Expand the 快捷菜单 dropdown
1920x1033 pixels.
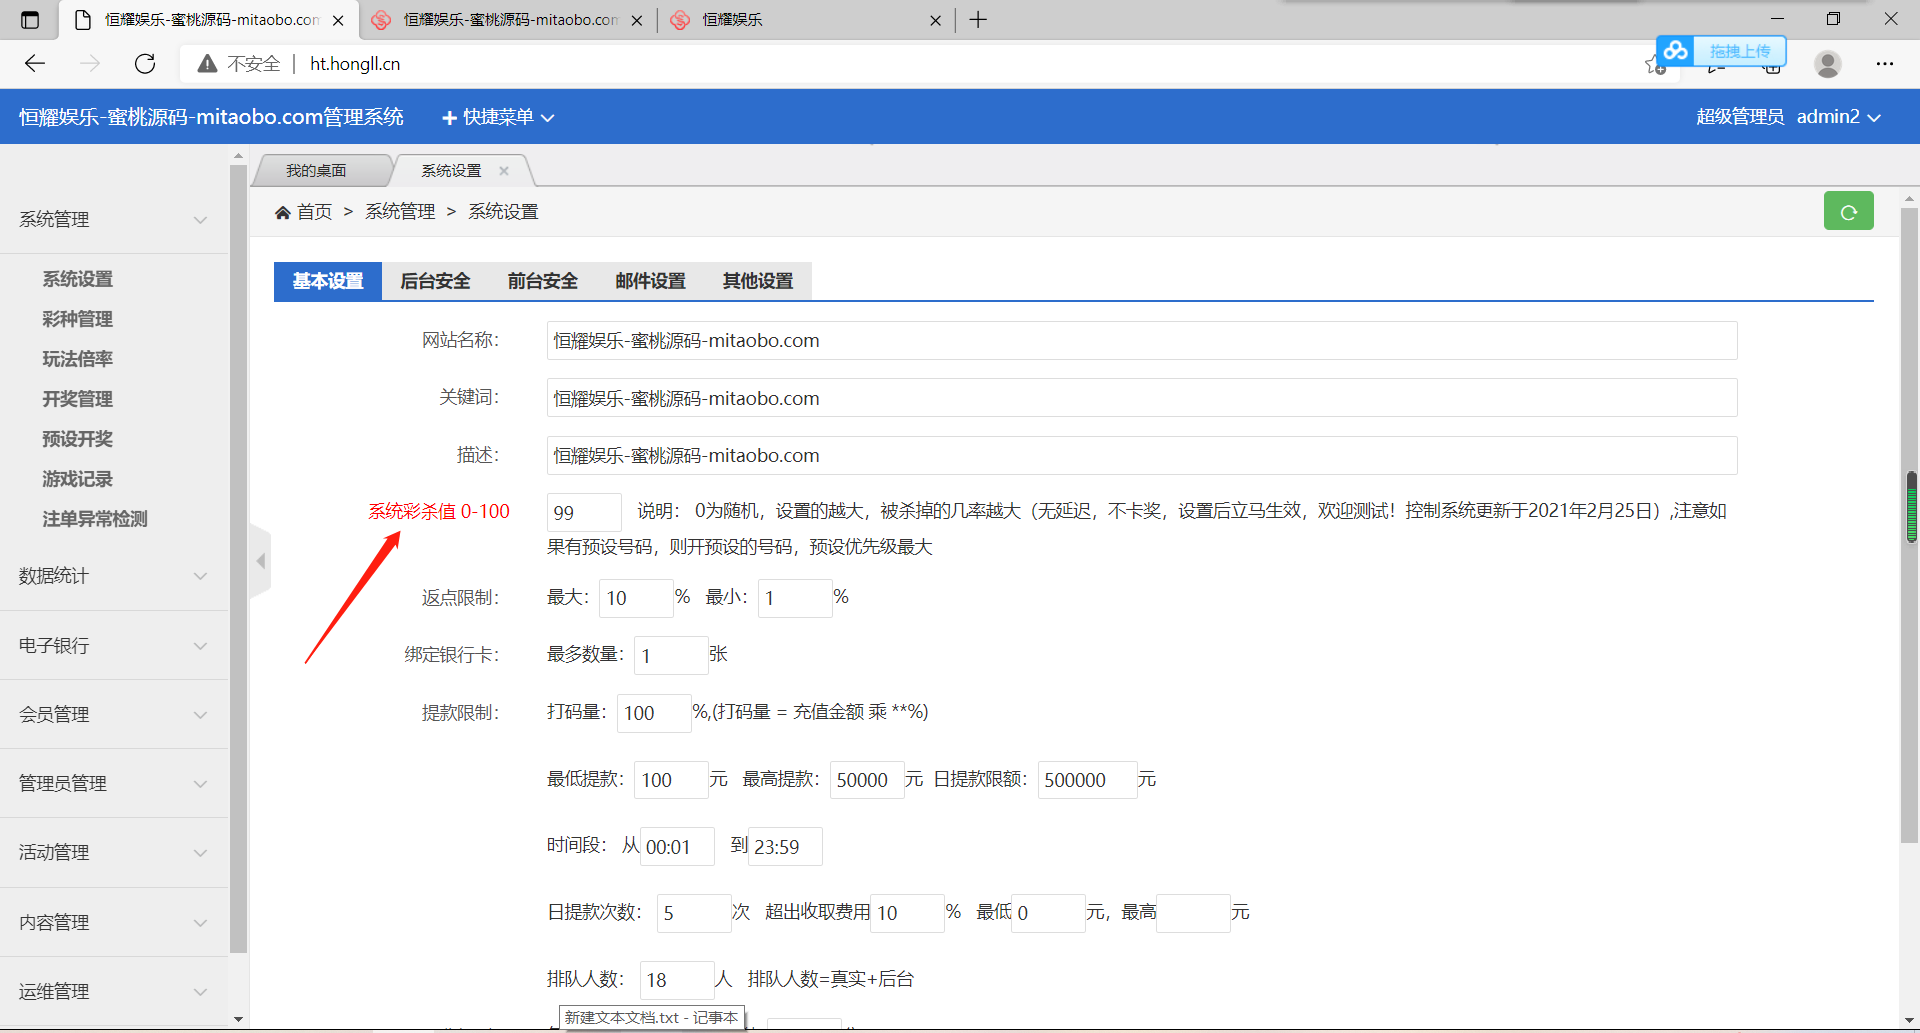(498, 117)
